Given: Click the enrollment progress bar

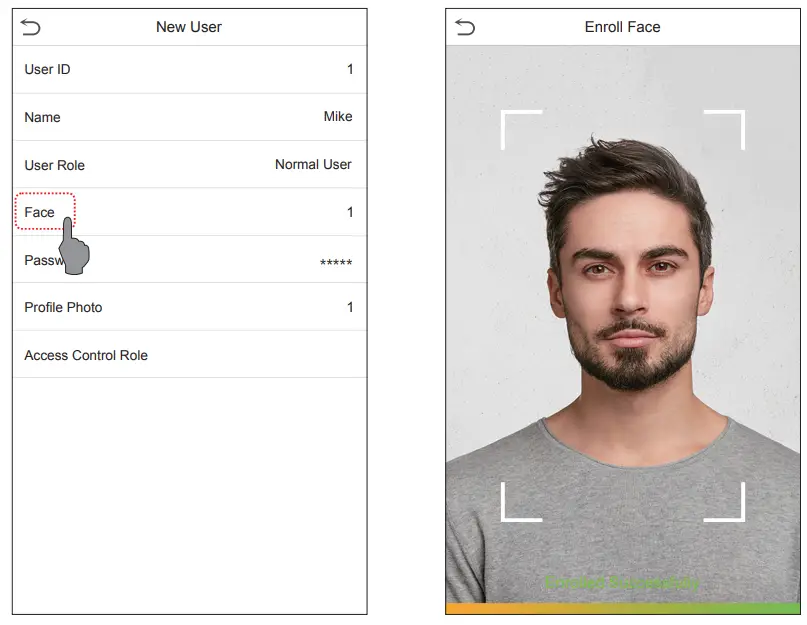Looking at the screenshot, I should [623, 609].
